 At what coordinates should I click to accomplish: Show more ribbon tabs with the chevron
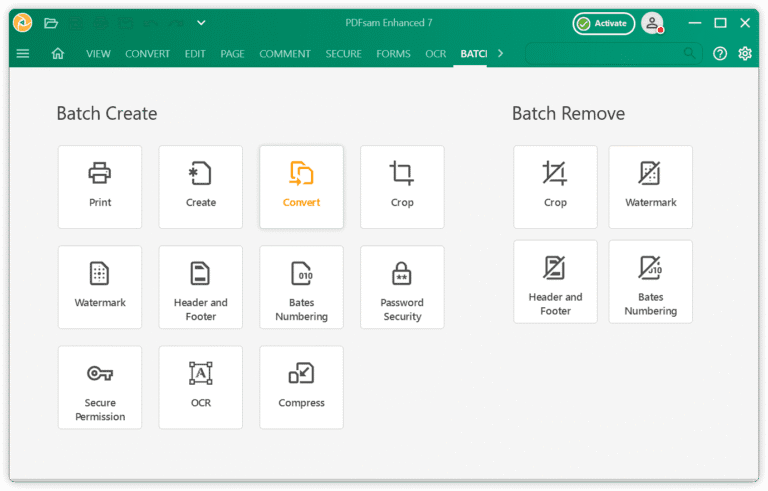click(500, 53)
